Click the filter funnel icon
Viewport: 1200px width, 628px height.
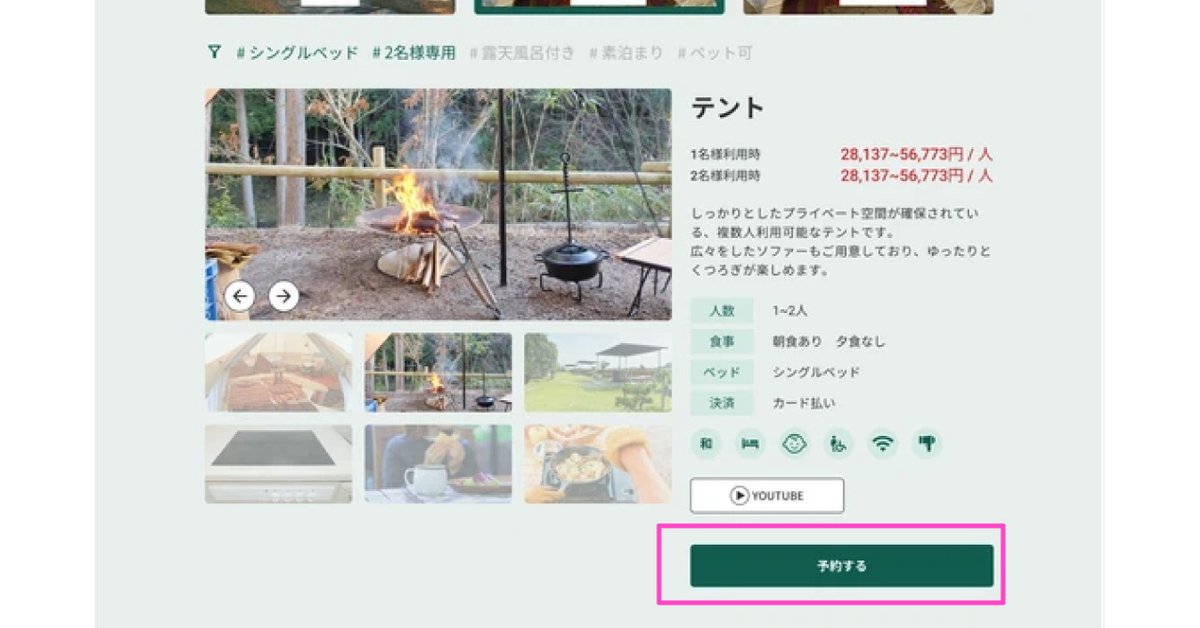pyautogui.click(x=214, y=52)
